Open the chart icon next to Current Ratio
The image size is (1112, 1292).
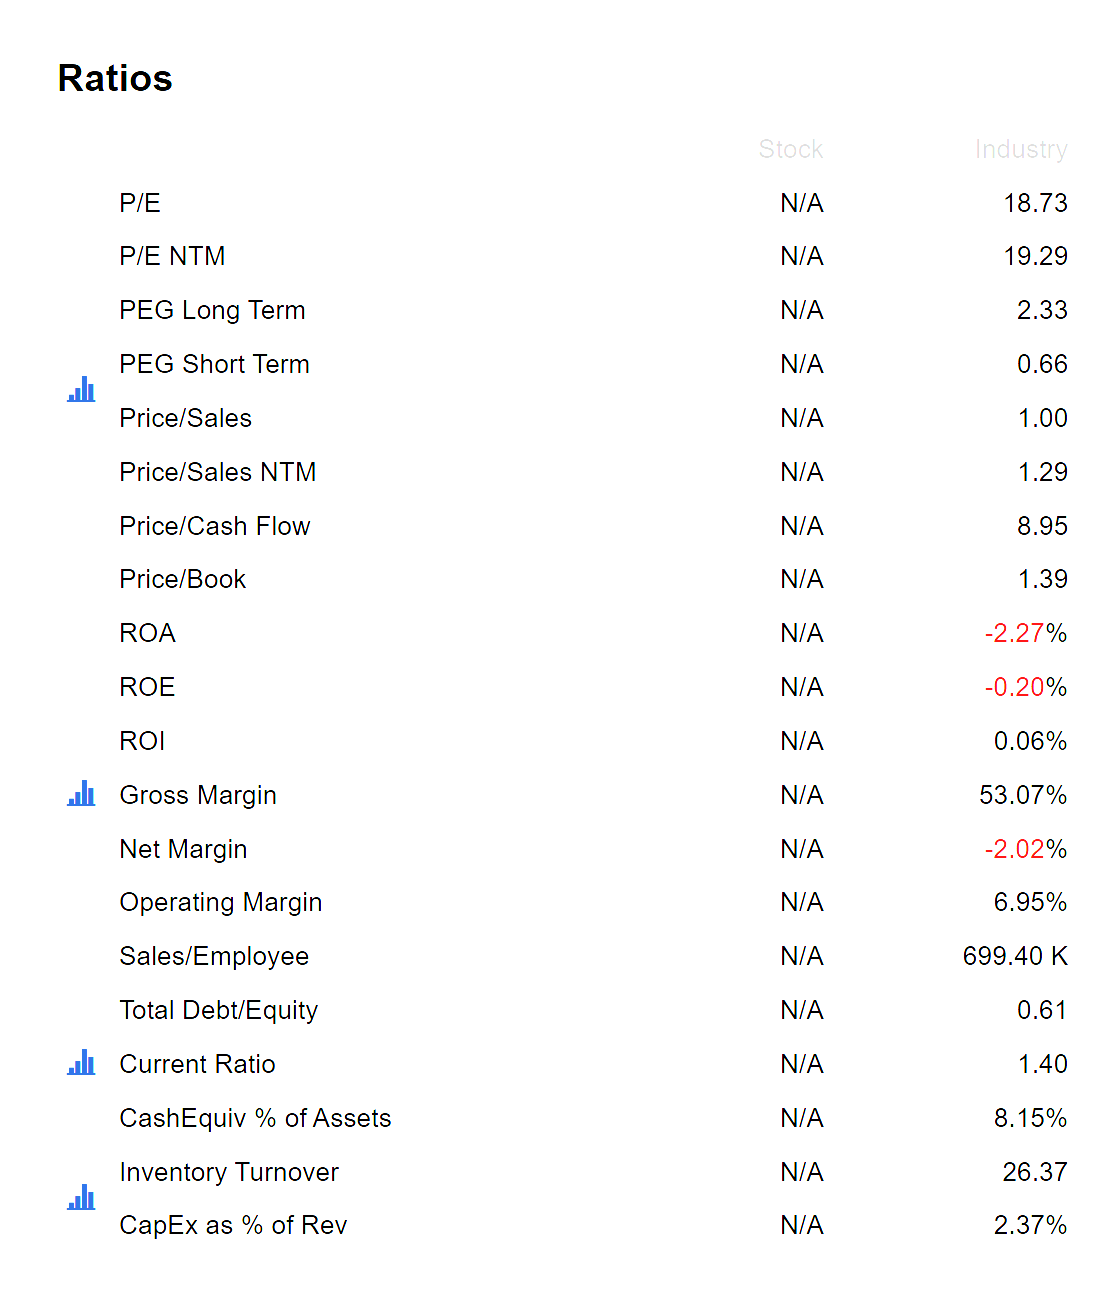tap(81, 1063)
